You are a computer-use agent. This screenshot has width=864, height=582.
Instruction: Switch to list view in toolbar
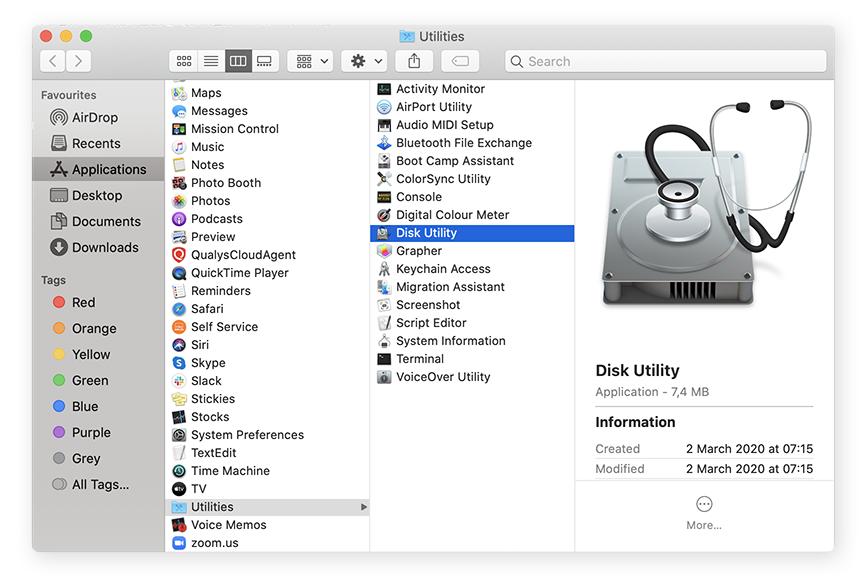tap(211, 61)
